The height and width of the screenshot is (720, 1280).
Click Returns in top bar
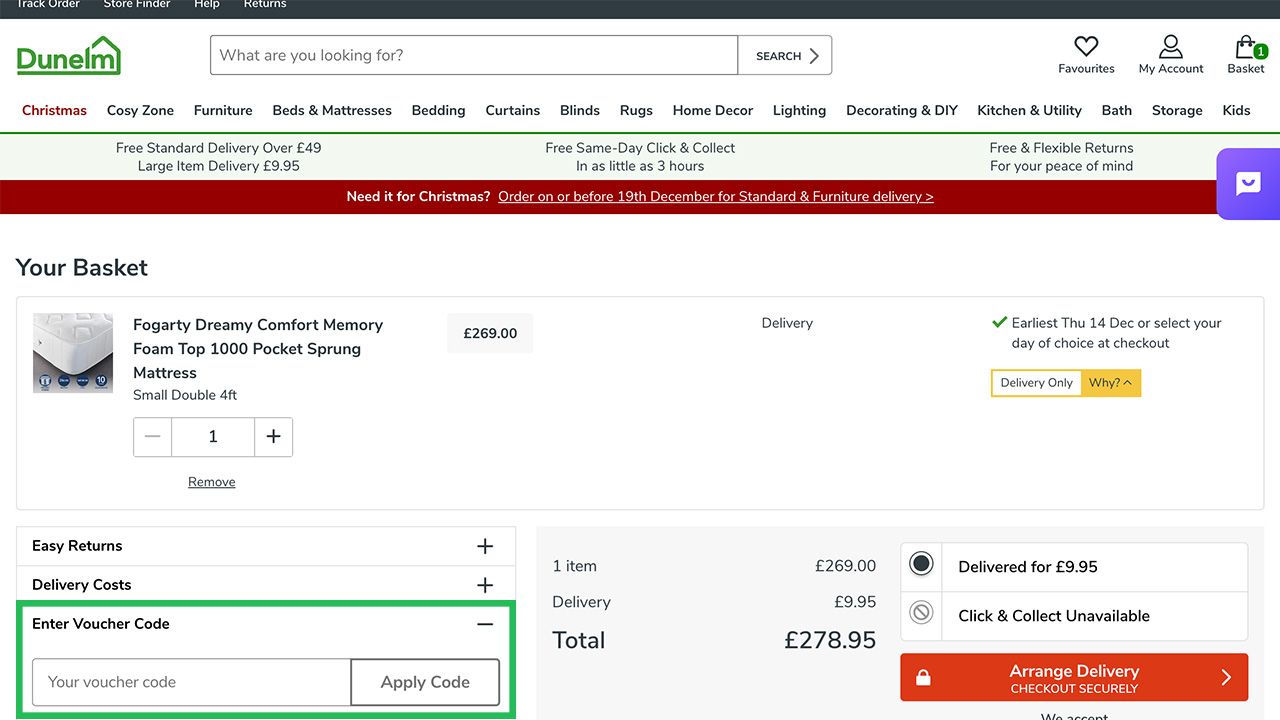[265, 5]
